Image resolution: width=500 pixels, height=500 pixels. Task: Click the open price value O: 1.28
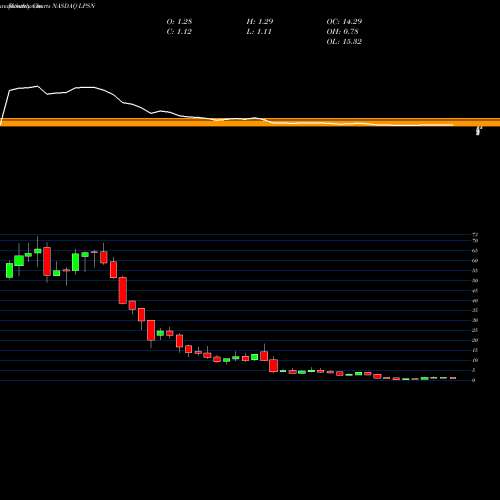[179, 21]
